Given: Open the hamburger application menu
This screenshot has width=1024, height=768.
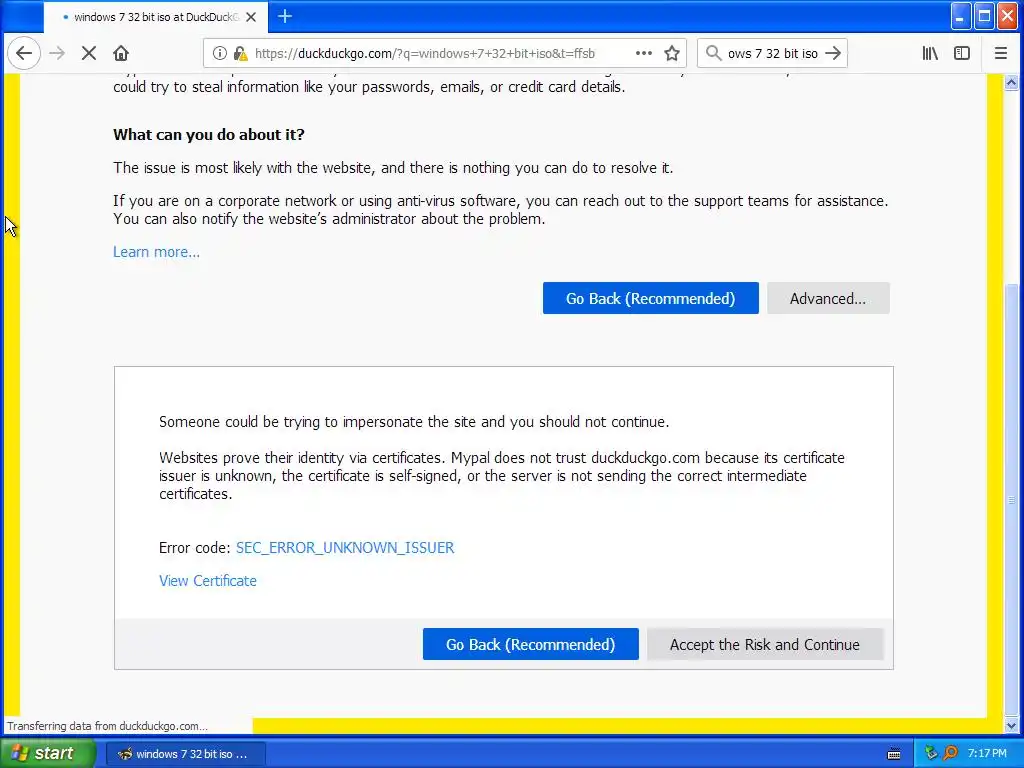Looking at the screenshot, I should (1000, 54).
